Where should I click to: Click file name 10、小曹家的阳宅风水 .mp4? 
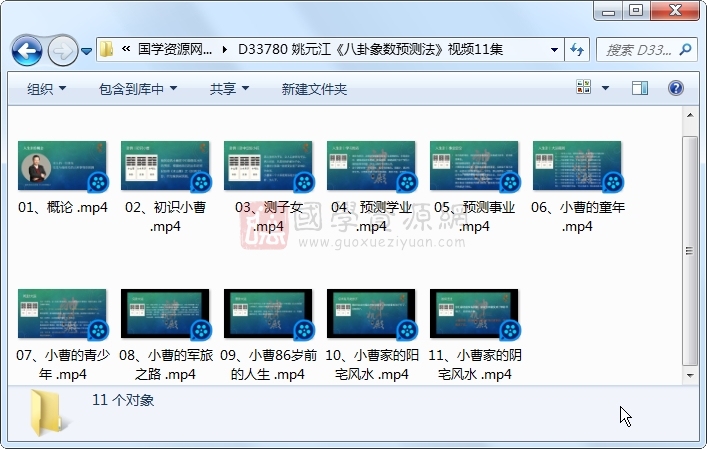372,365
